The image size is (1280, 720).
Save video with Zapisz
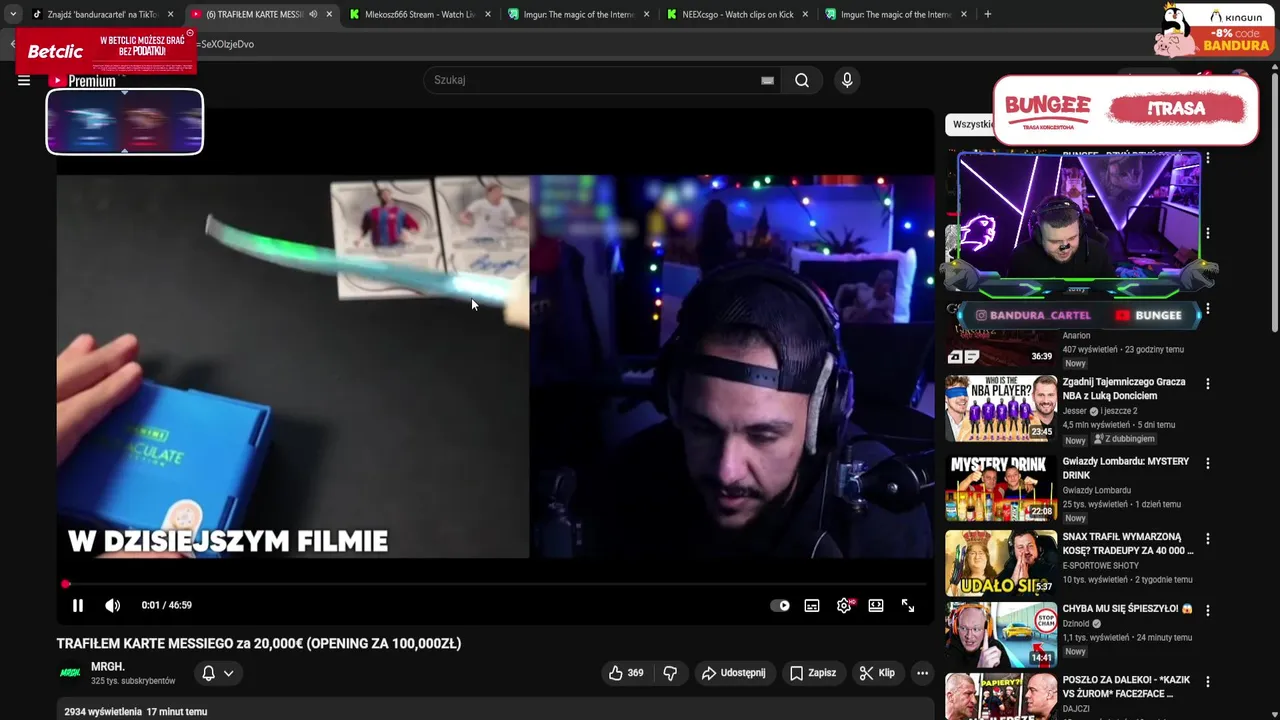tap(813, 673)
